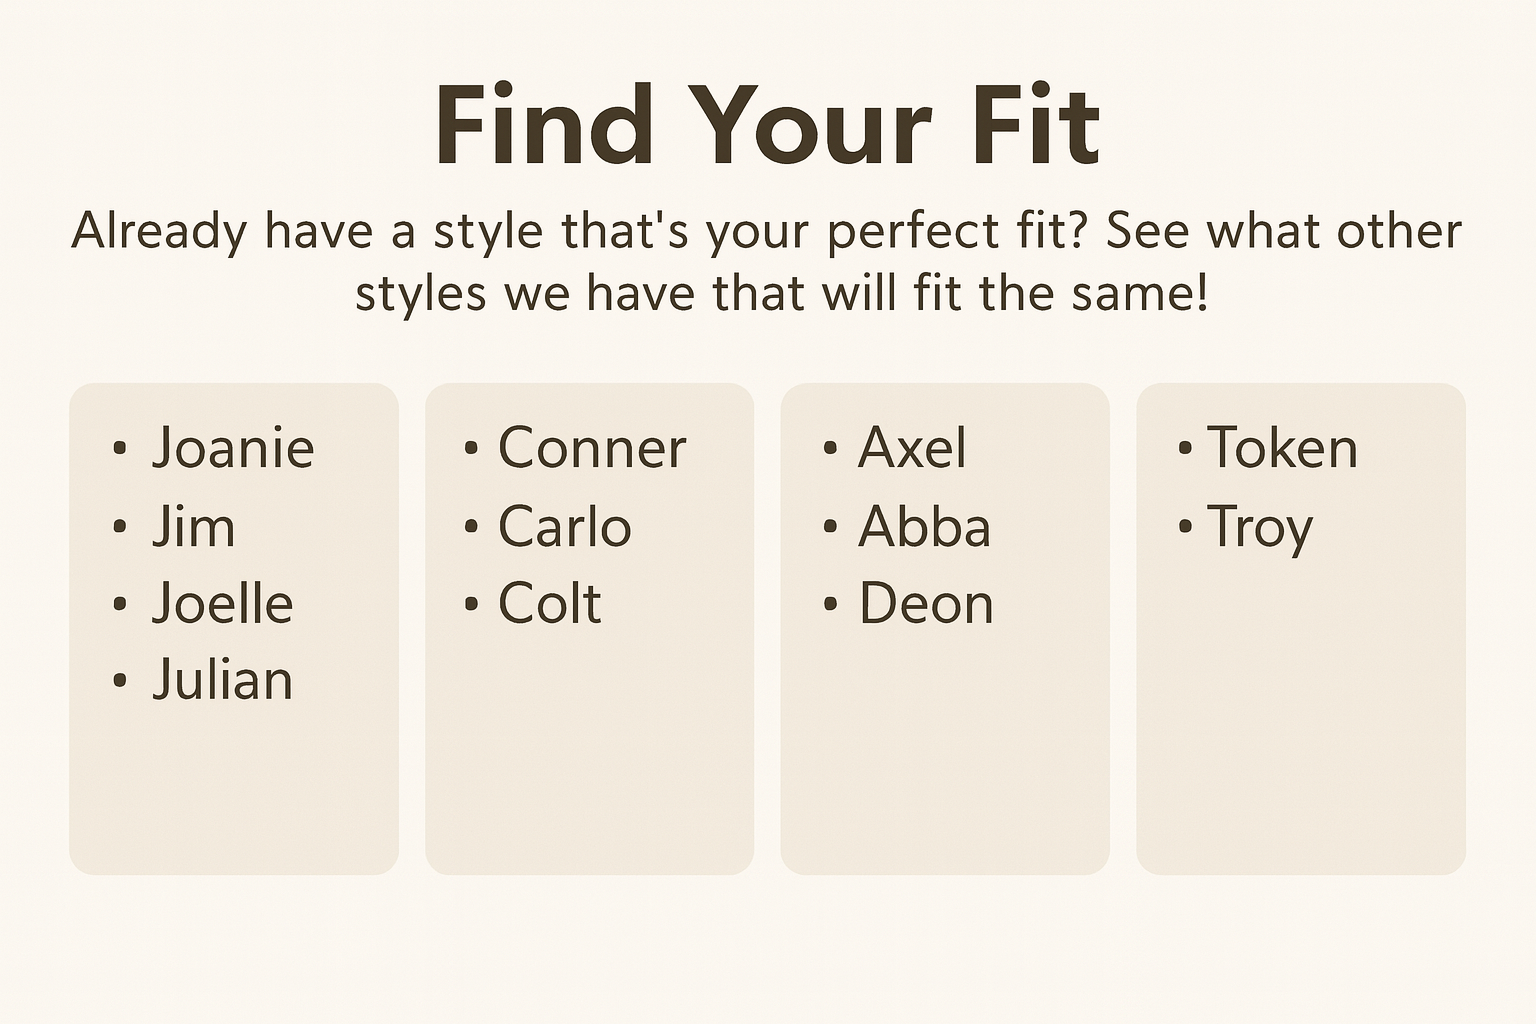The image size is (1536, 1024).
Task: Choose the Troy style
Action: coord(1259,528)
